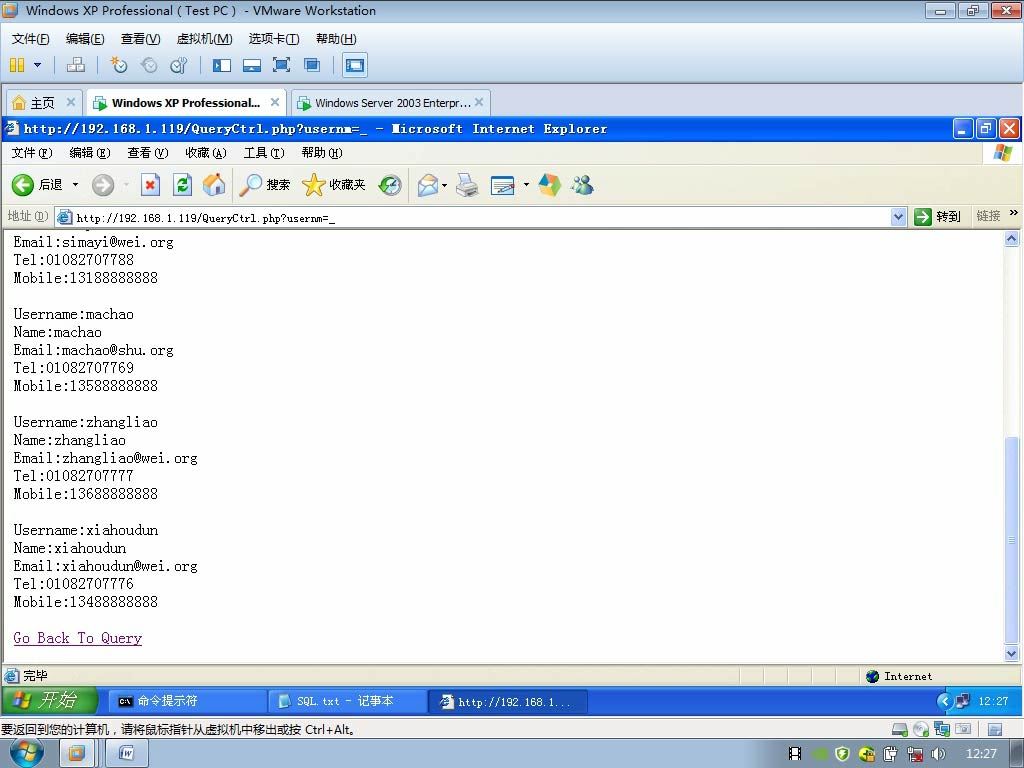Close the Windows XP Professional tab
The width and height of the screenshot is (1024, 768).
point(275,102)
